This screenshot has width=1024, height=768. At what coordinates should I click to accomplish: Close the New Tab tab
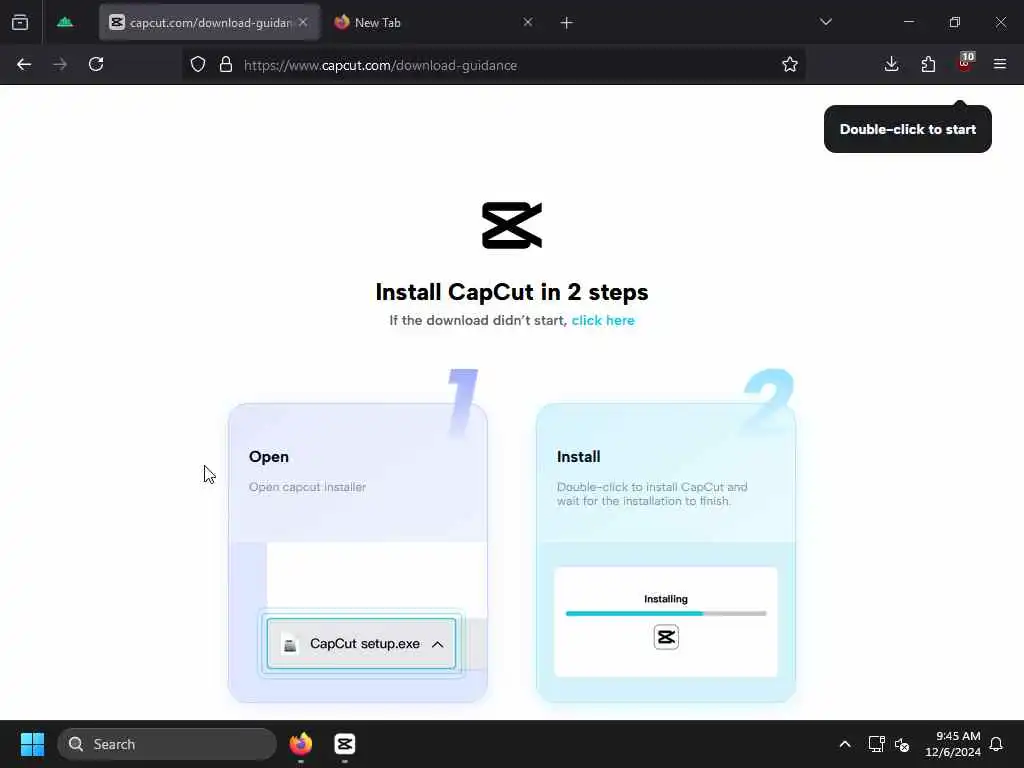(528, 23)
